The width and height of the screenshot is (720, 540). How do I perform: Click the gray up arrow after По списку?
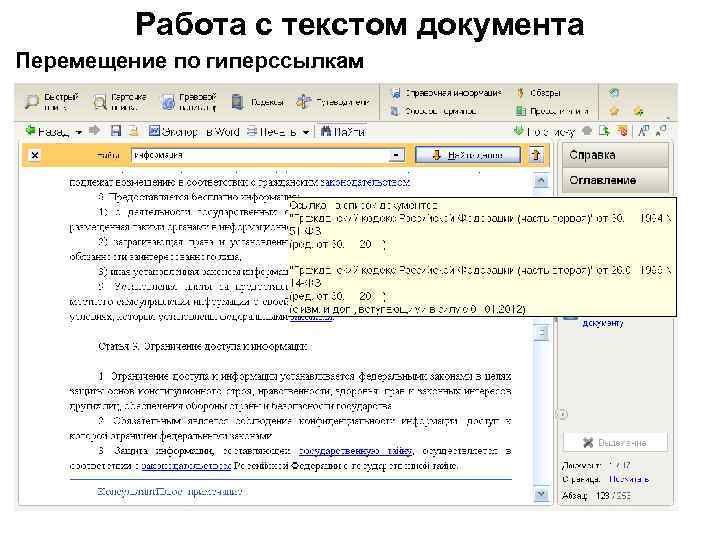click(x=587, y=131)
